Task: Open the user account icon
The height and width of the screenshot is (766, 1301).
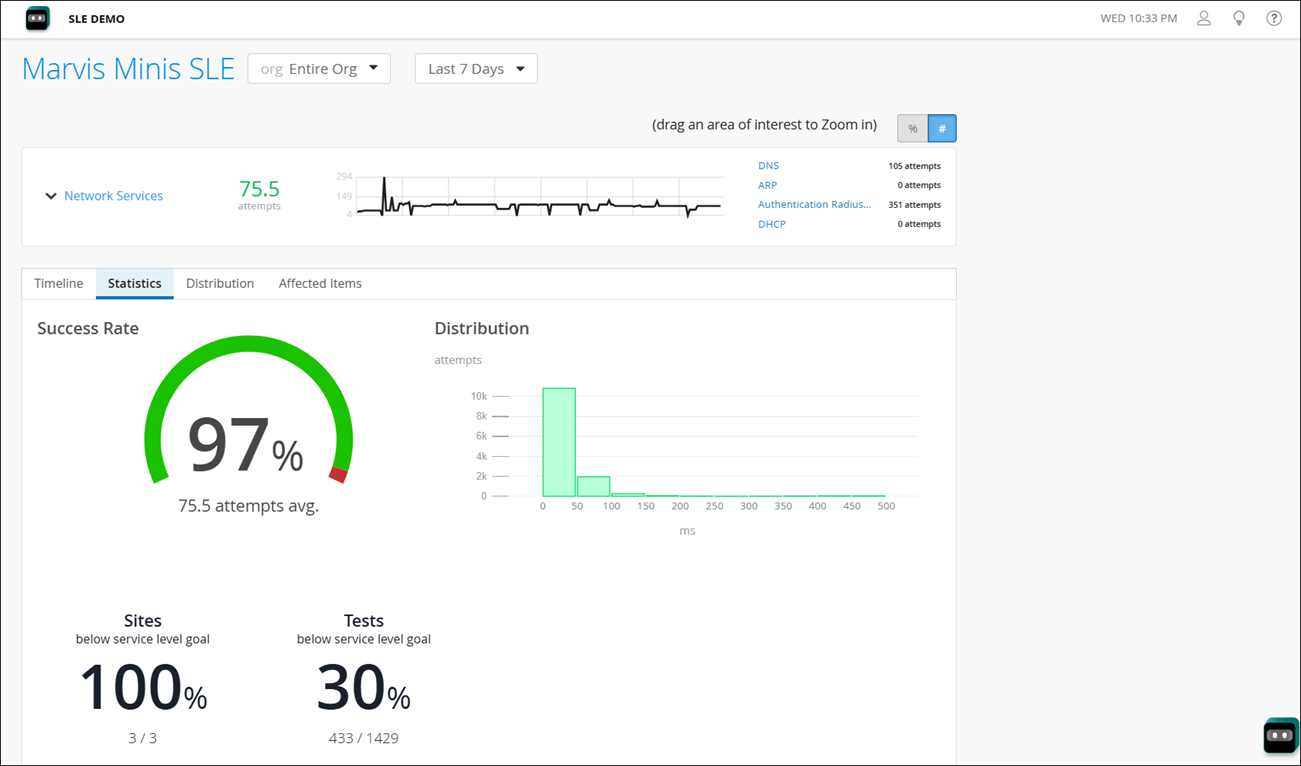Action: click(1203, 18)
